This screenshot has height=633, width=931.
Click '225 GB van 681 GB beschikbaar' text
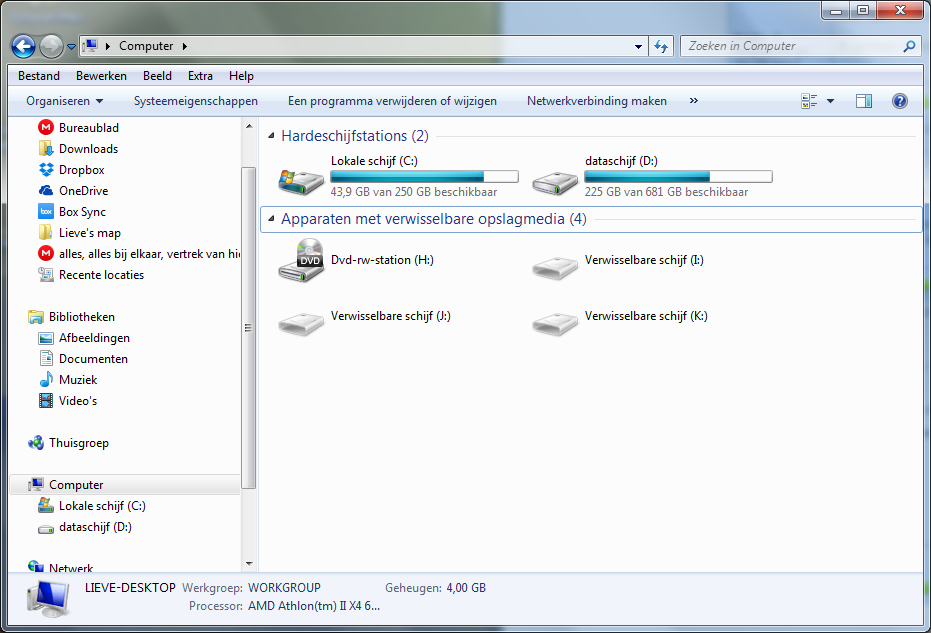coord(666,192)
